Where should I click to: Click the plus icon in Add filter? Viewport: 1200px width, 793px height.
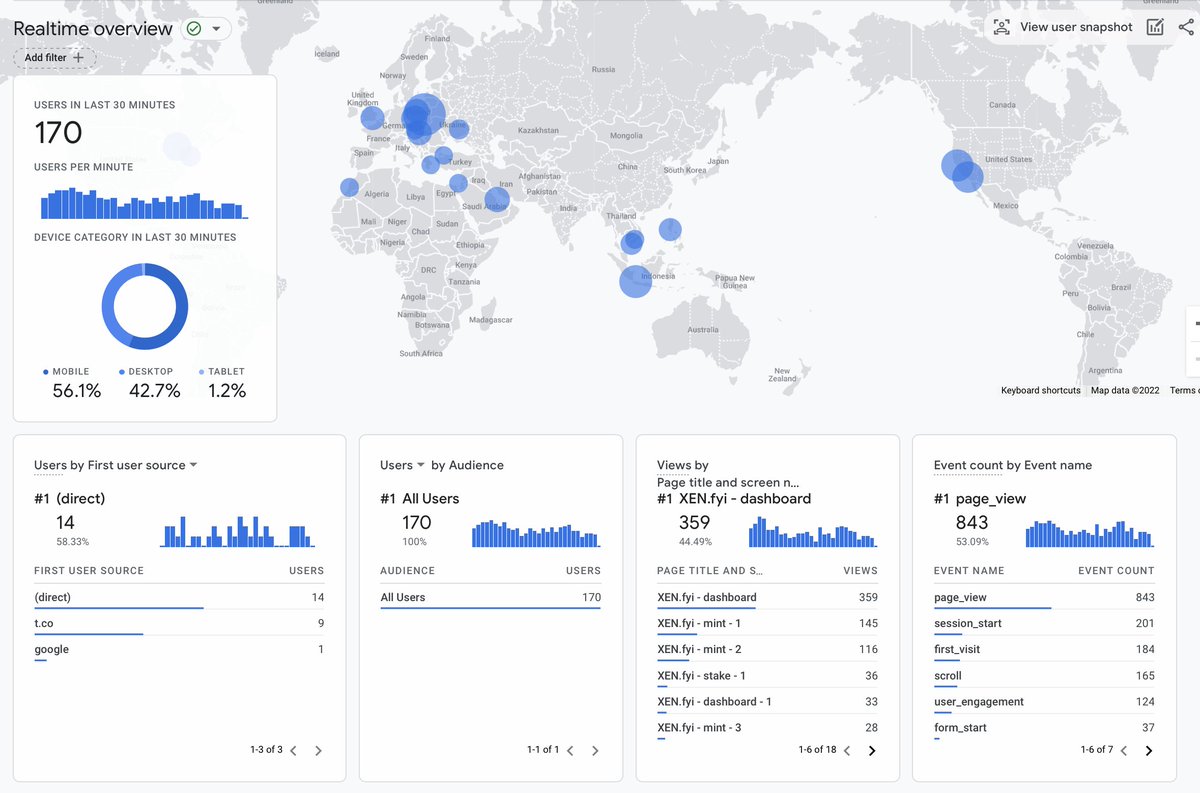click(79, 58)
